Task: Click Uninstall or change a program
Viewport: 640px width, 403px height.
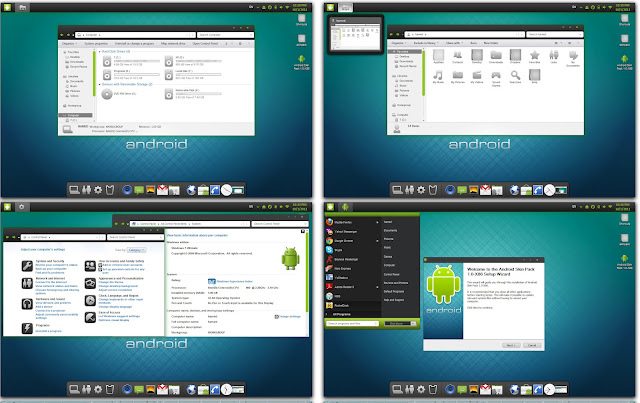Action: [134, 44]
